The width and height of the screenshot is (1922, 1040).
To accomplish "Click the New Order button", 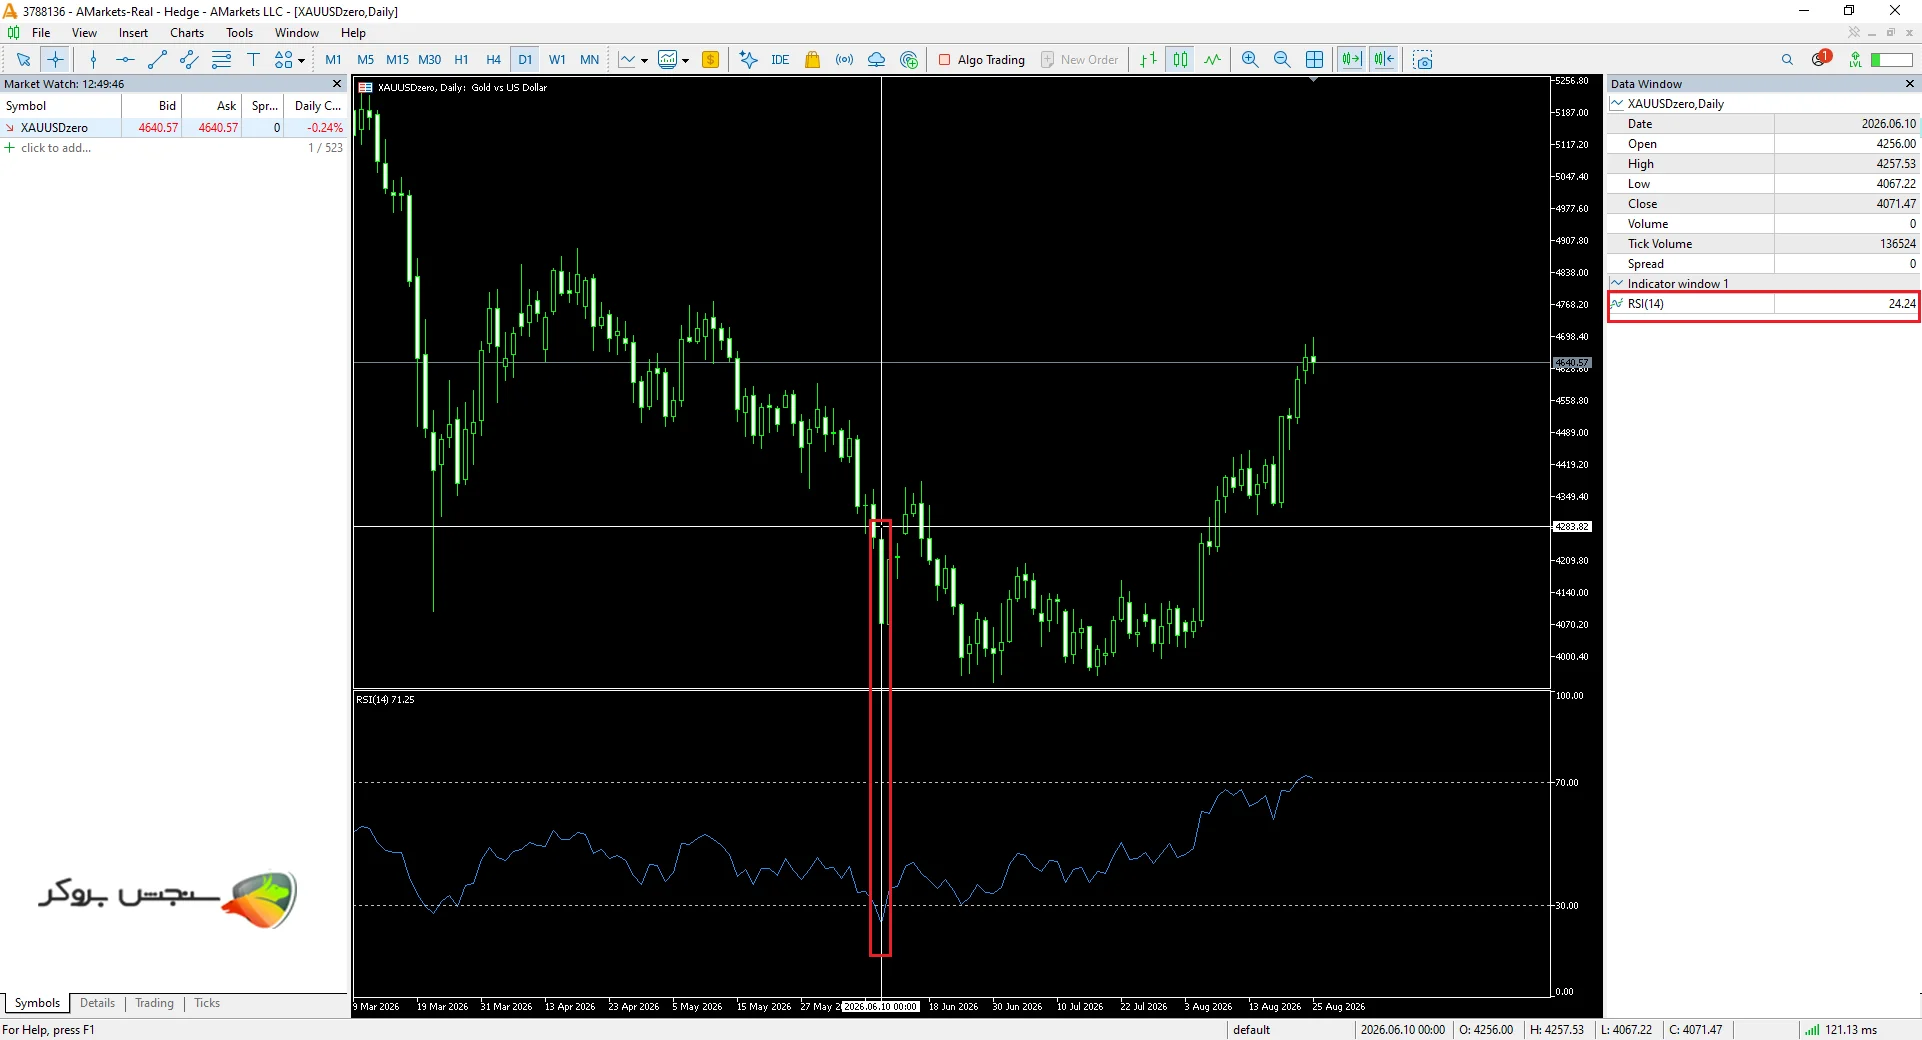I will coord(1080,60).
